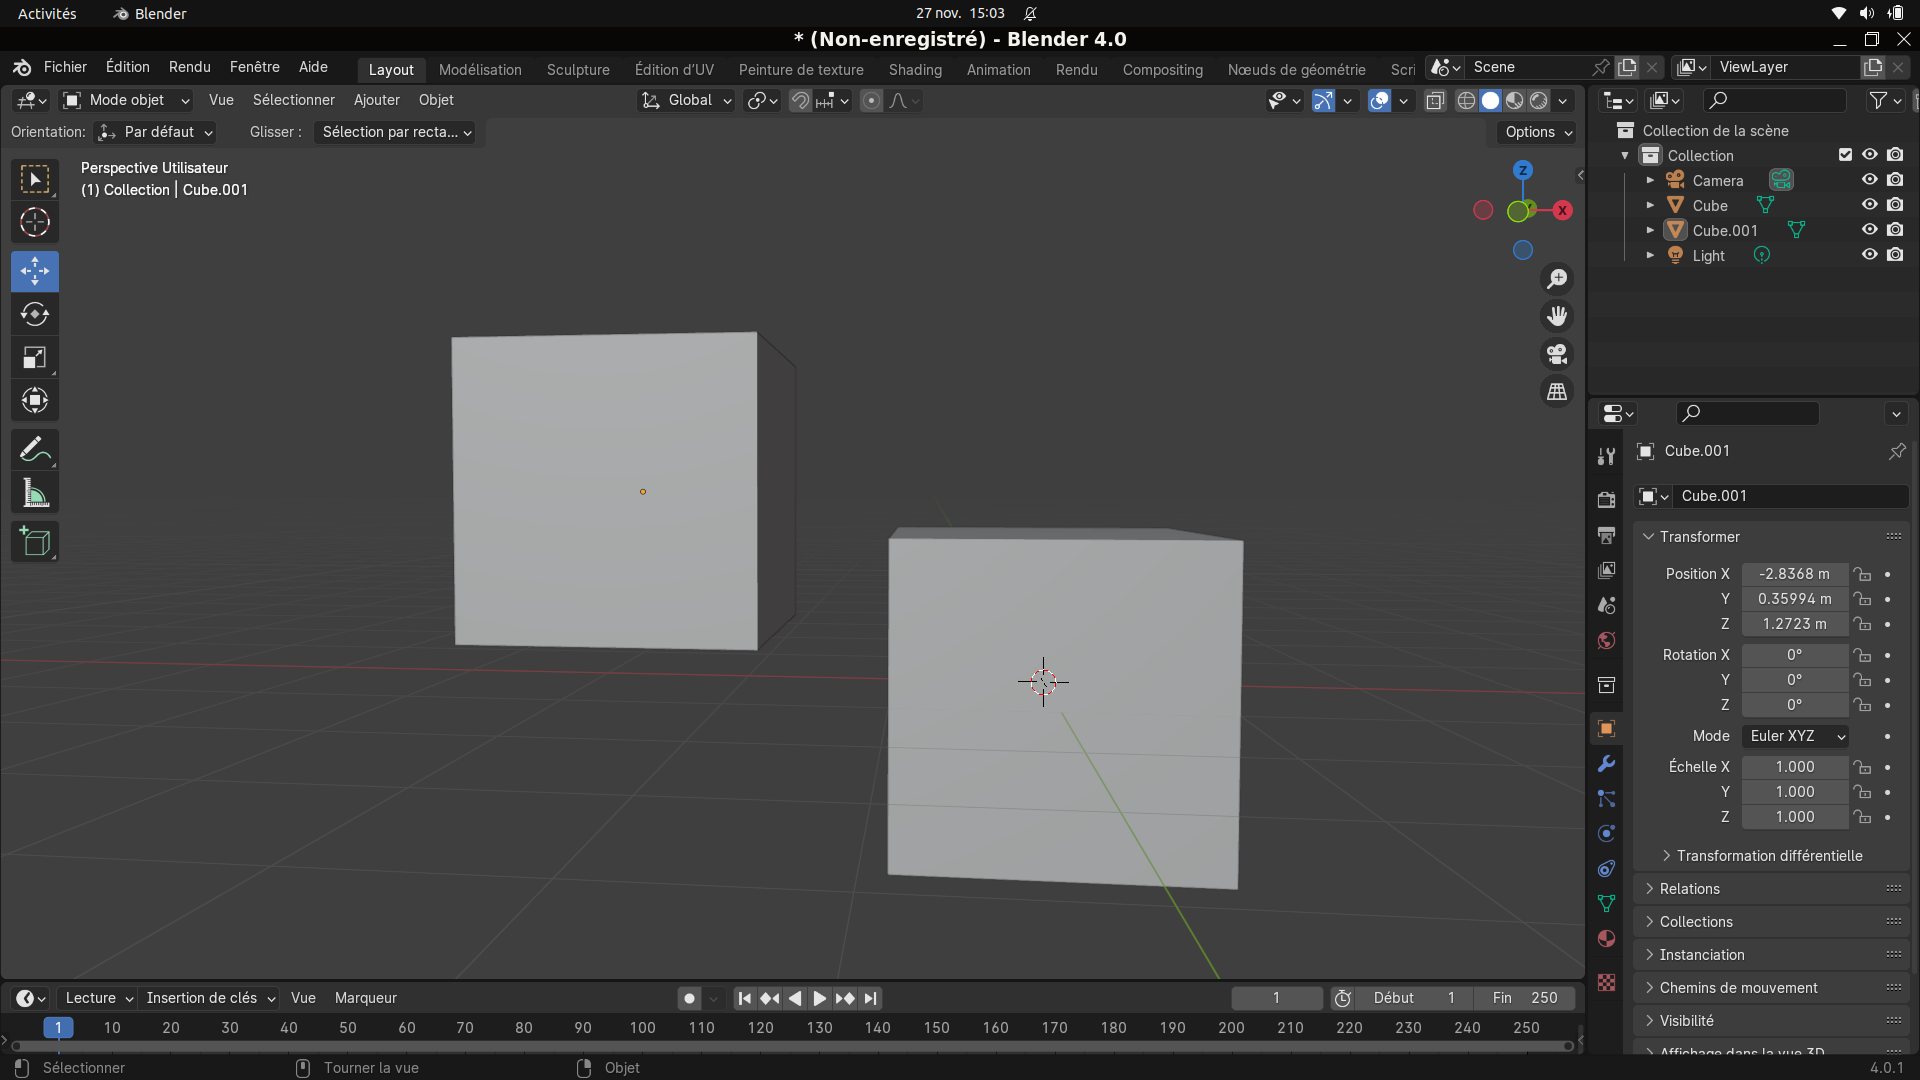This screenshot has width=1920, height=1080.
Task: Open the Lecture playback popover
Action: click(x=98, y=998)
